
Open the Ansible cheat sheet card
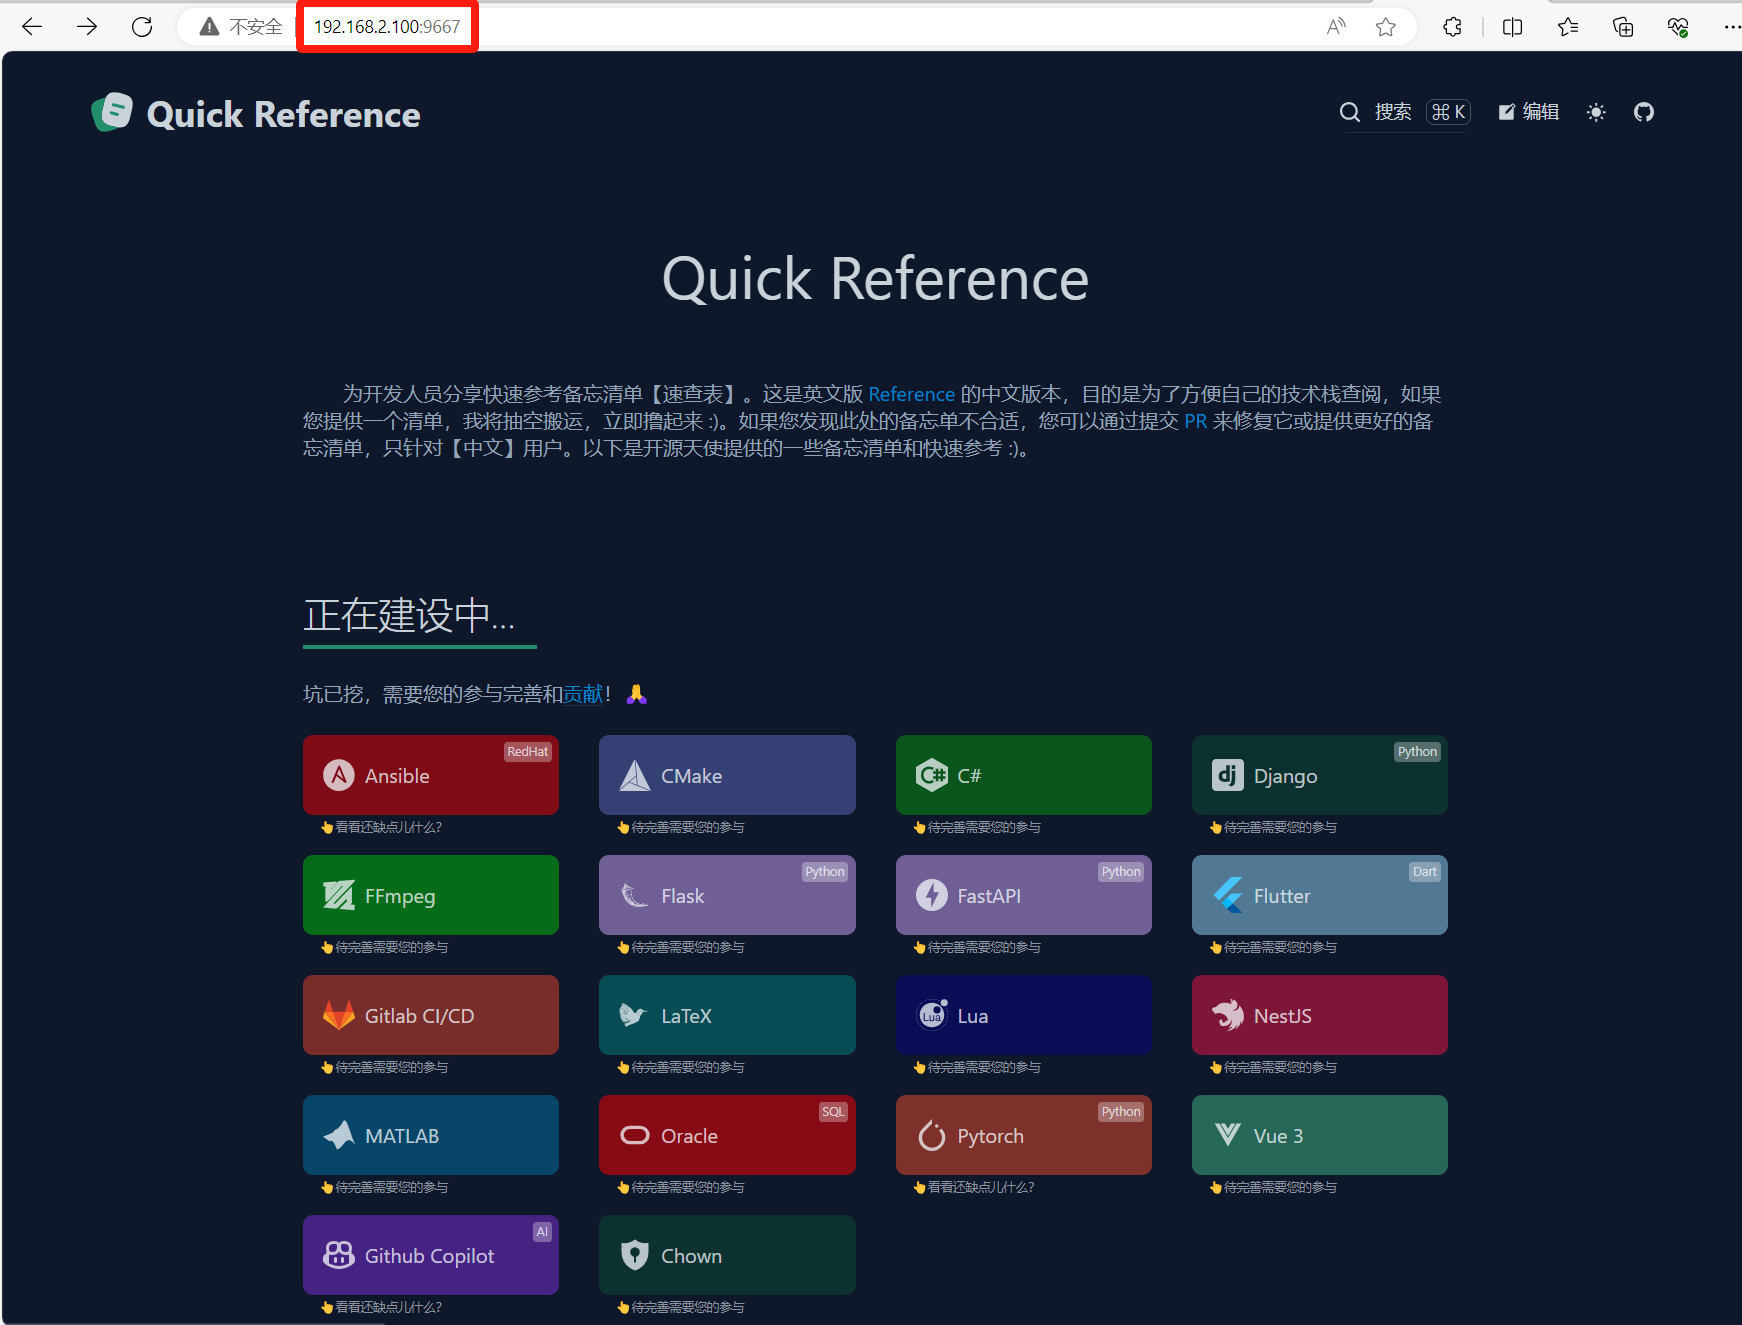click(x=430, y=775)
